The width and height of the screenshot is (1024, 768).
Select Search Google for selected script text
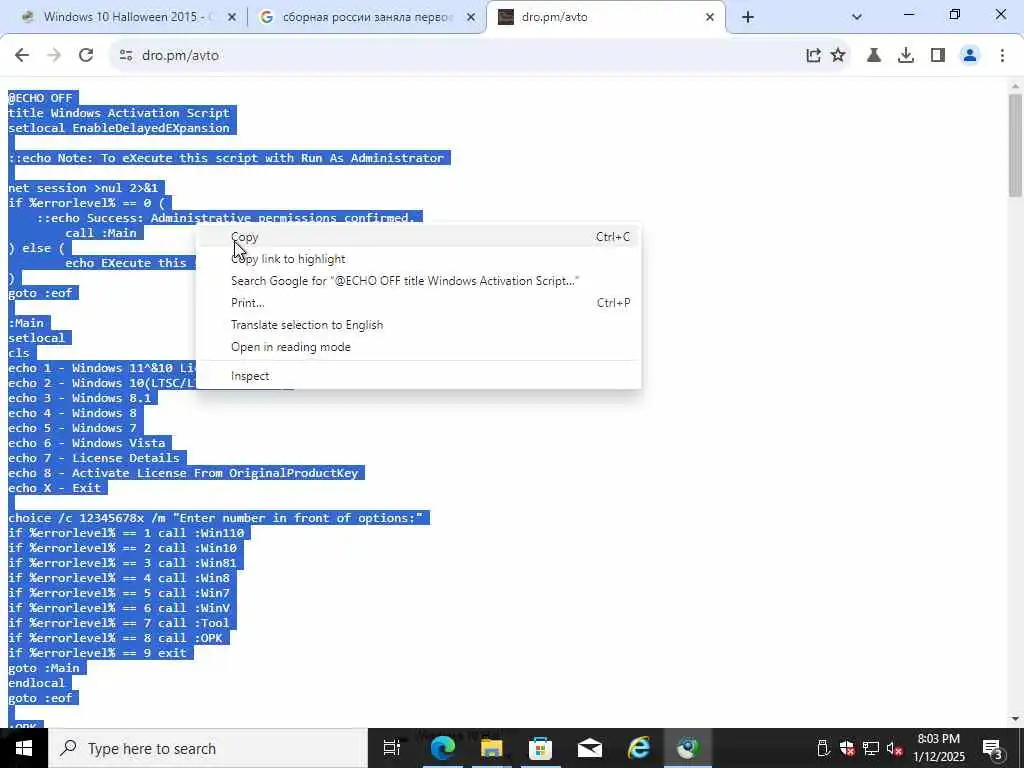[418, 281]
